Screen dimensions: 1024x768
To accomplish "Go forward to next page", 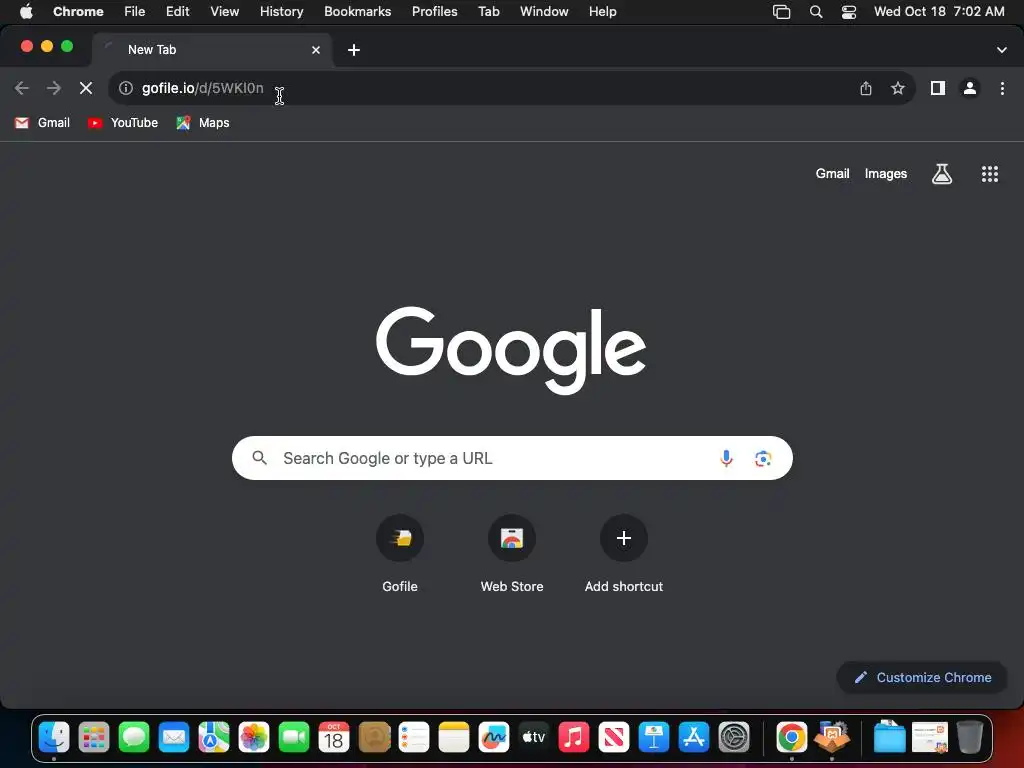I will 54,88.
